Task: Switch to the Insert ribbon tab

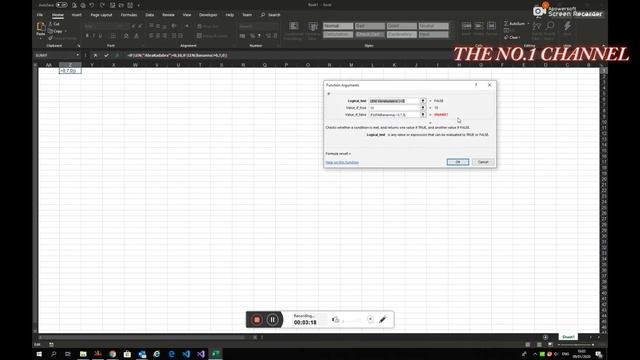Action: click(x=76, y=15)
